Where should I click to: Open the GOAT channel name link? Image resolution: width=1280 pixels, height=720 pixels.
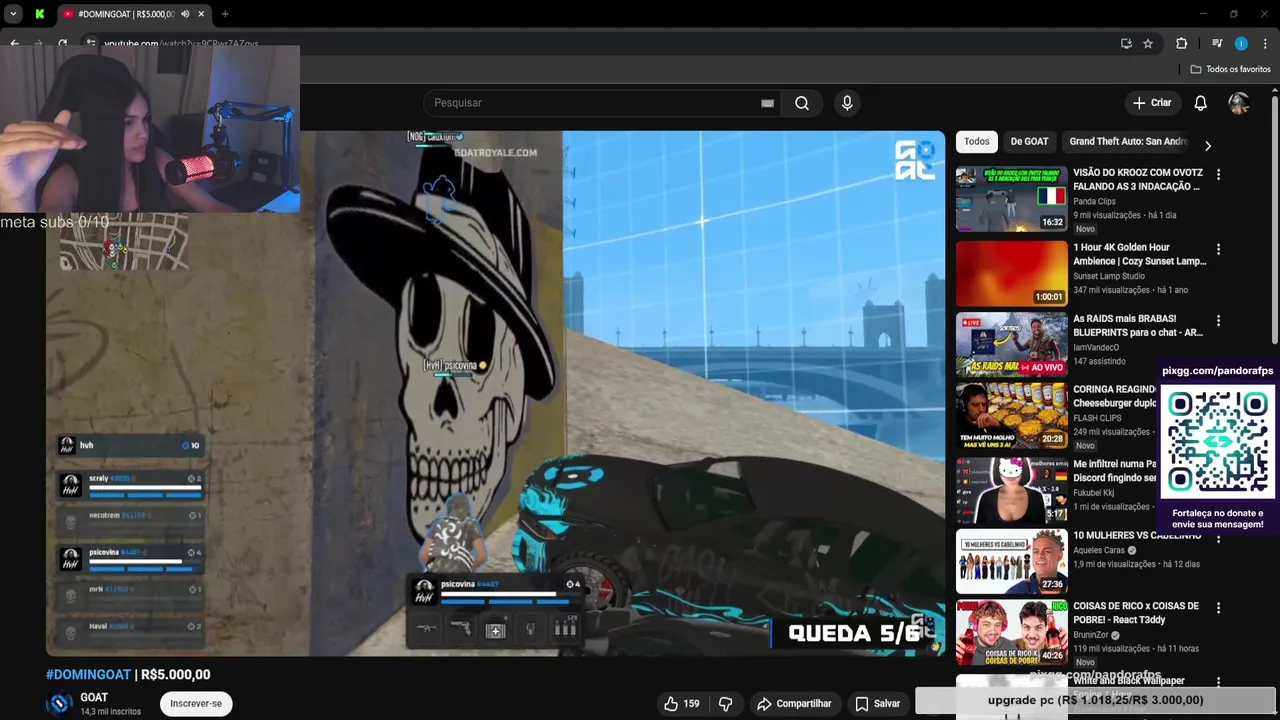click(x=94, y=698)
